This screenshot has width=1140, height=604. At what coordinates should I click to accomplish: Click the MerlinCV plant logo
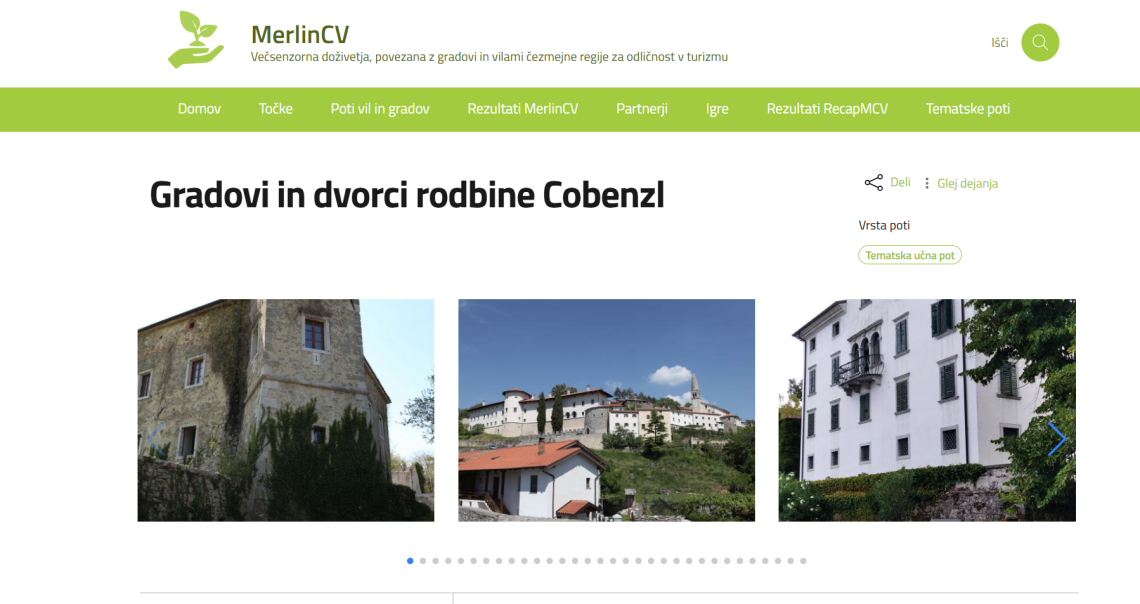coord(196,40)
